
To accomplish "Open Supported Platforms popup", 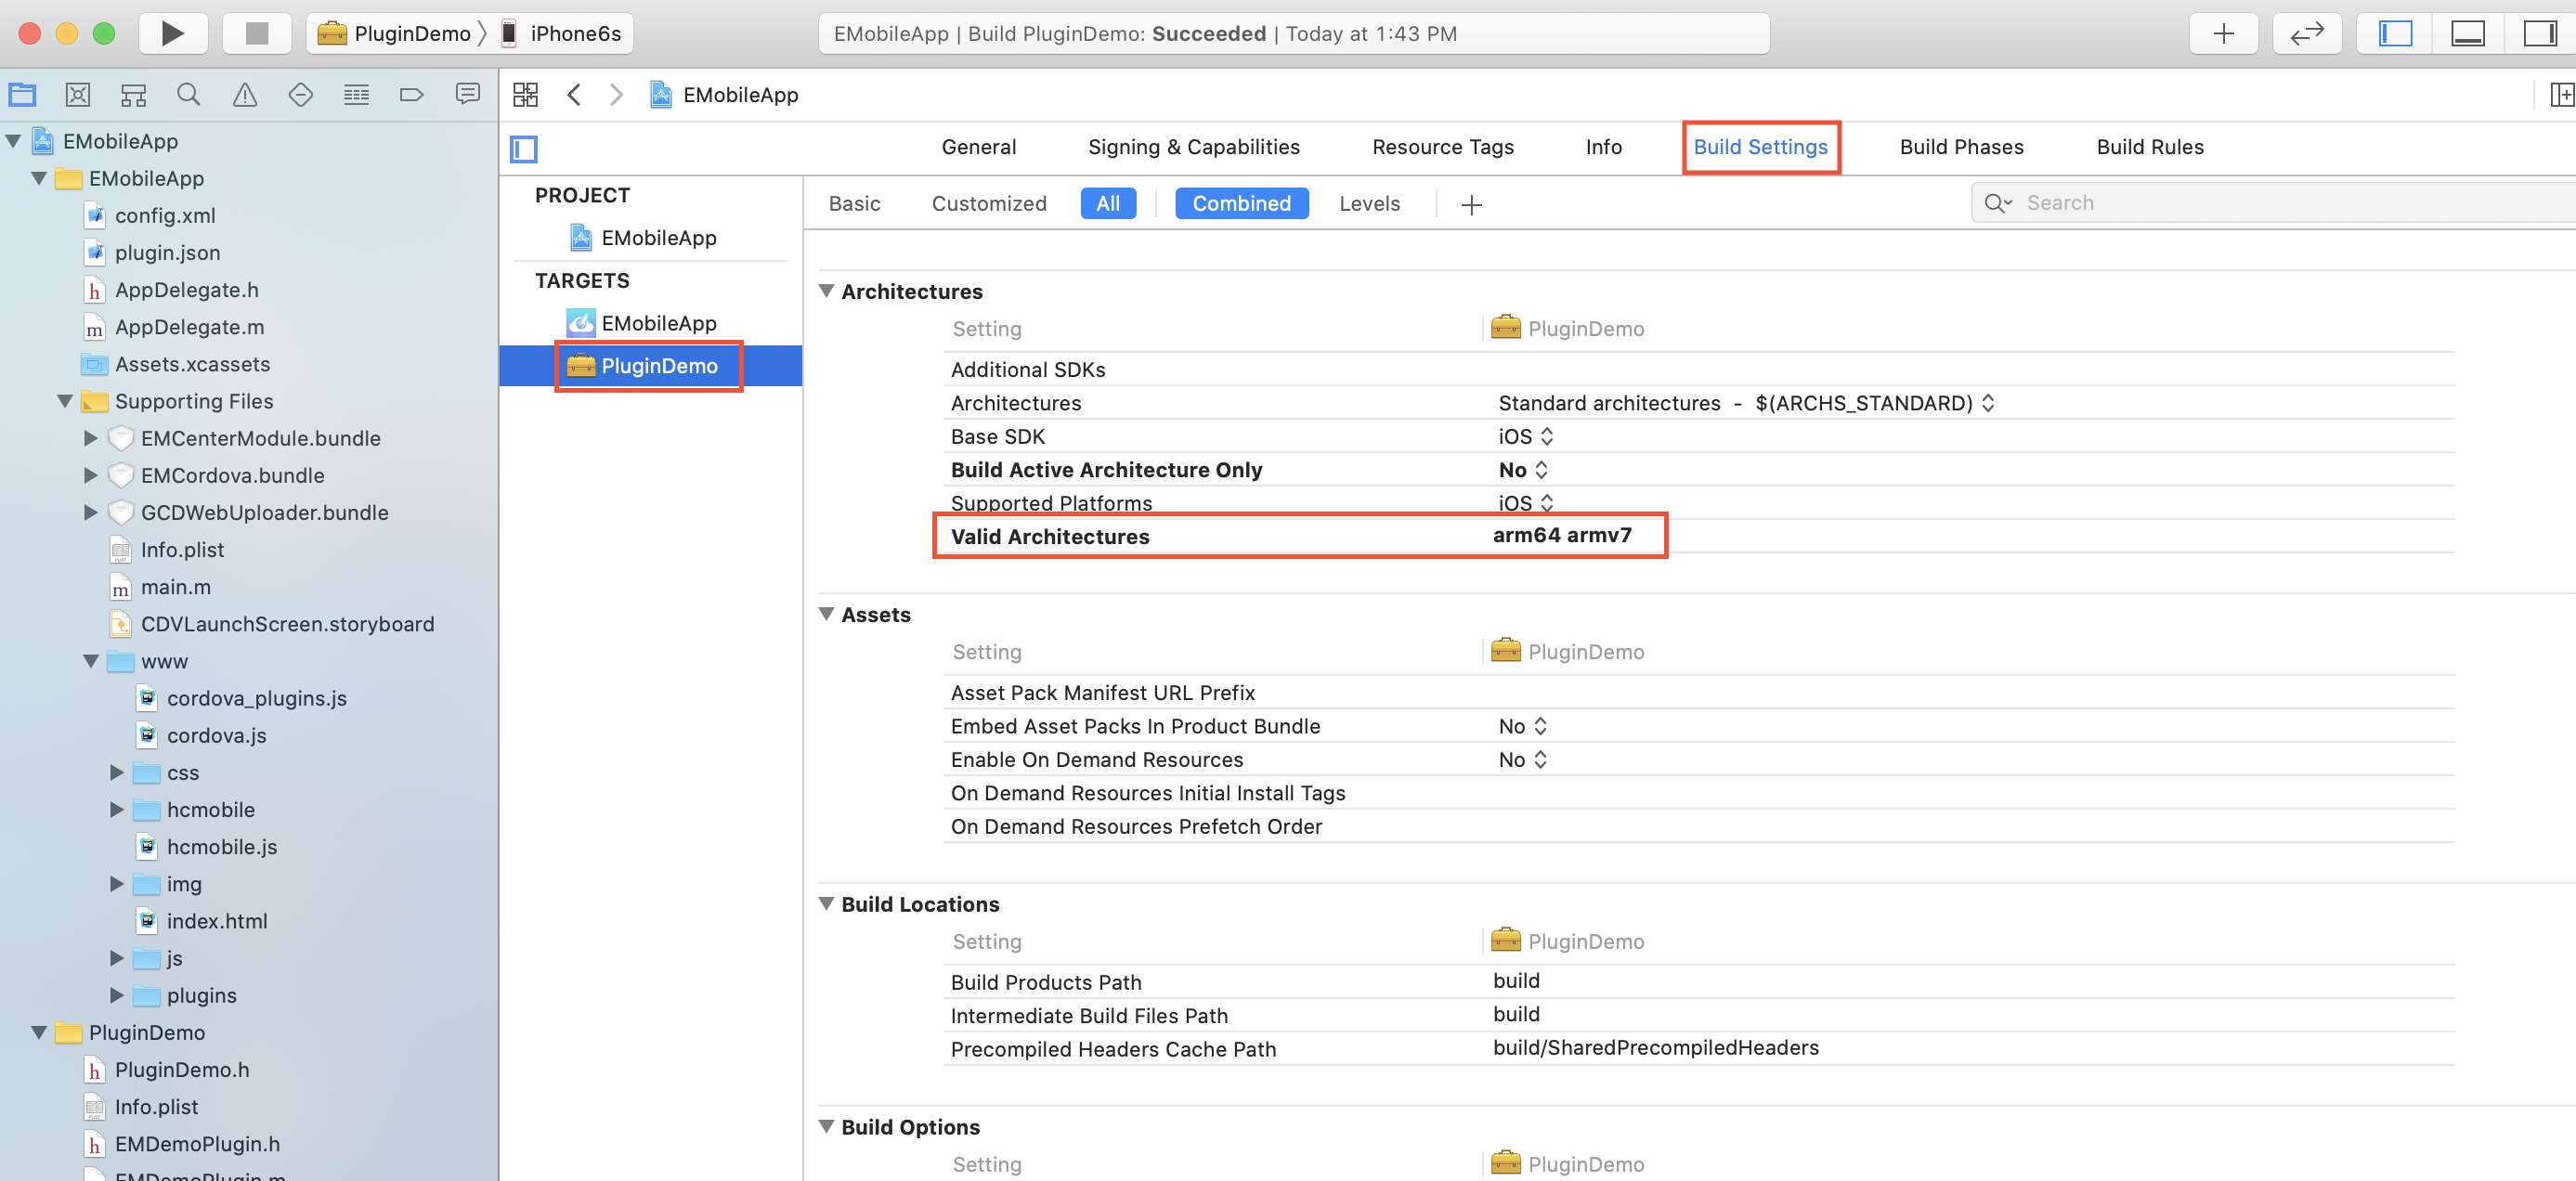I will click(1525, 503).
